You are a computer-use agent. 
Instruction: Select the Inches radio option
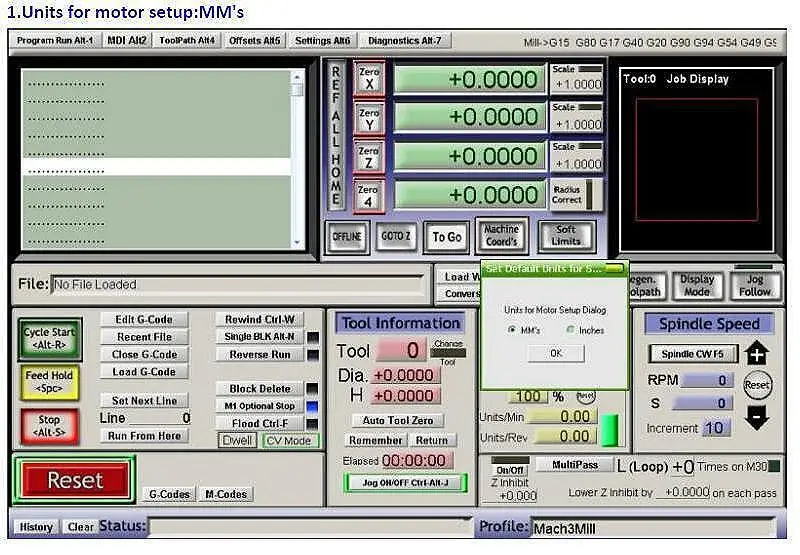click(x=570, y=330)
